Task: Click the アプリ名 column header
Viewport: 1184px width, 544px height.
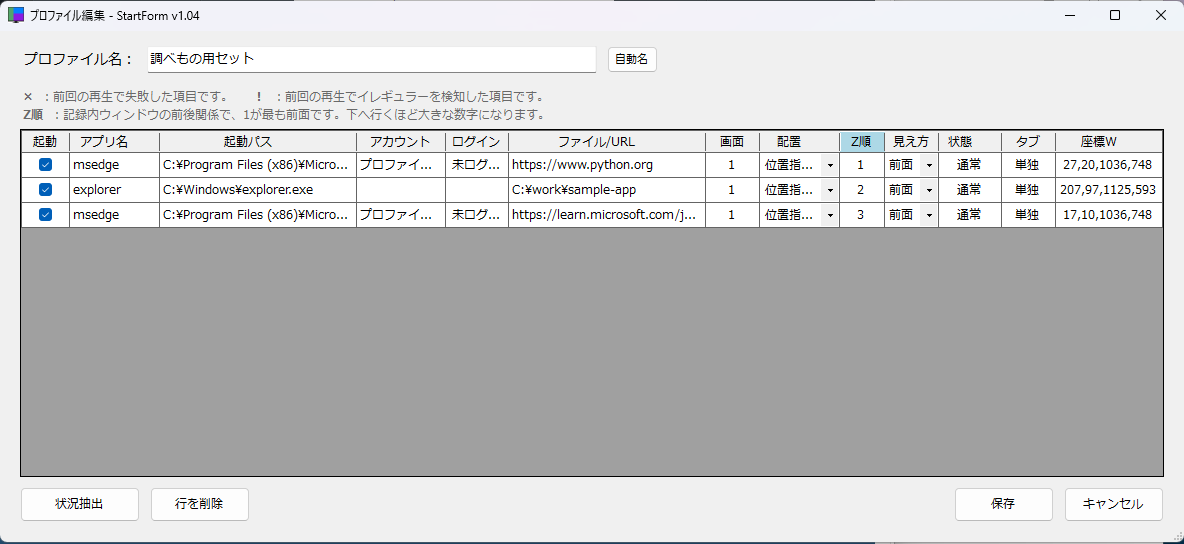Action: (114, 141)
